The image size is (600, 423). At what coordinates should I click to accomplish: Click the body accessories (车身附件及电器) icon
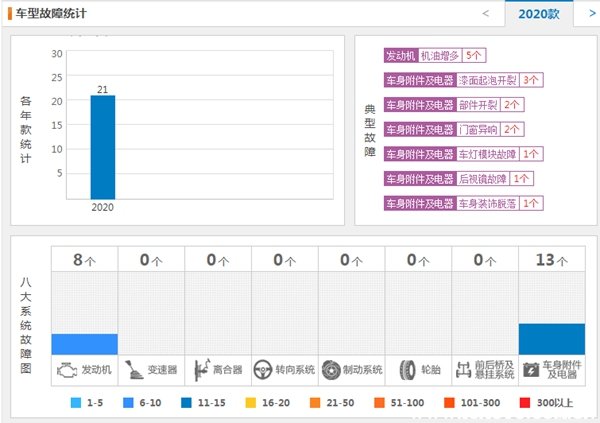click(x=530, y=369)
